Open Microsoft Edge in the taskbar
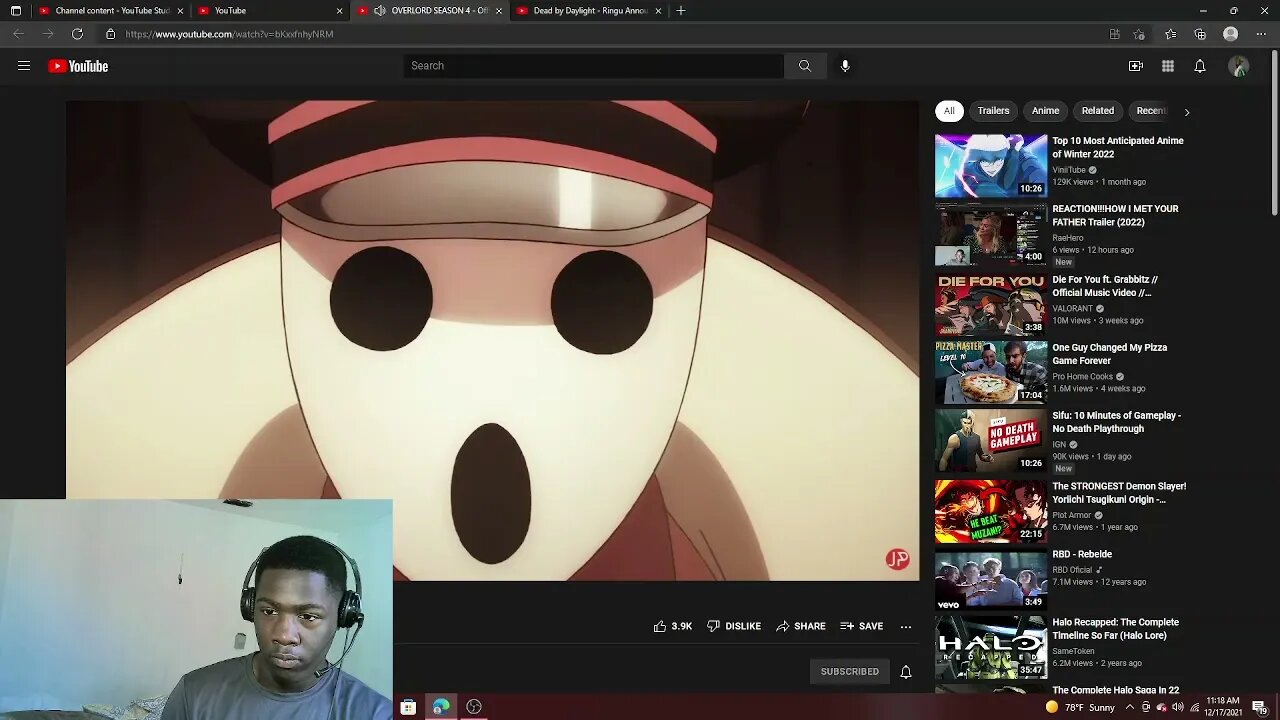 coord(441,707)
